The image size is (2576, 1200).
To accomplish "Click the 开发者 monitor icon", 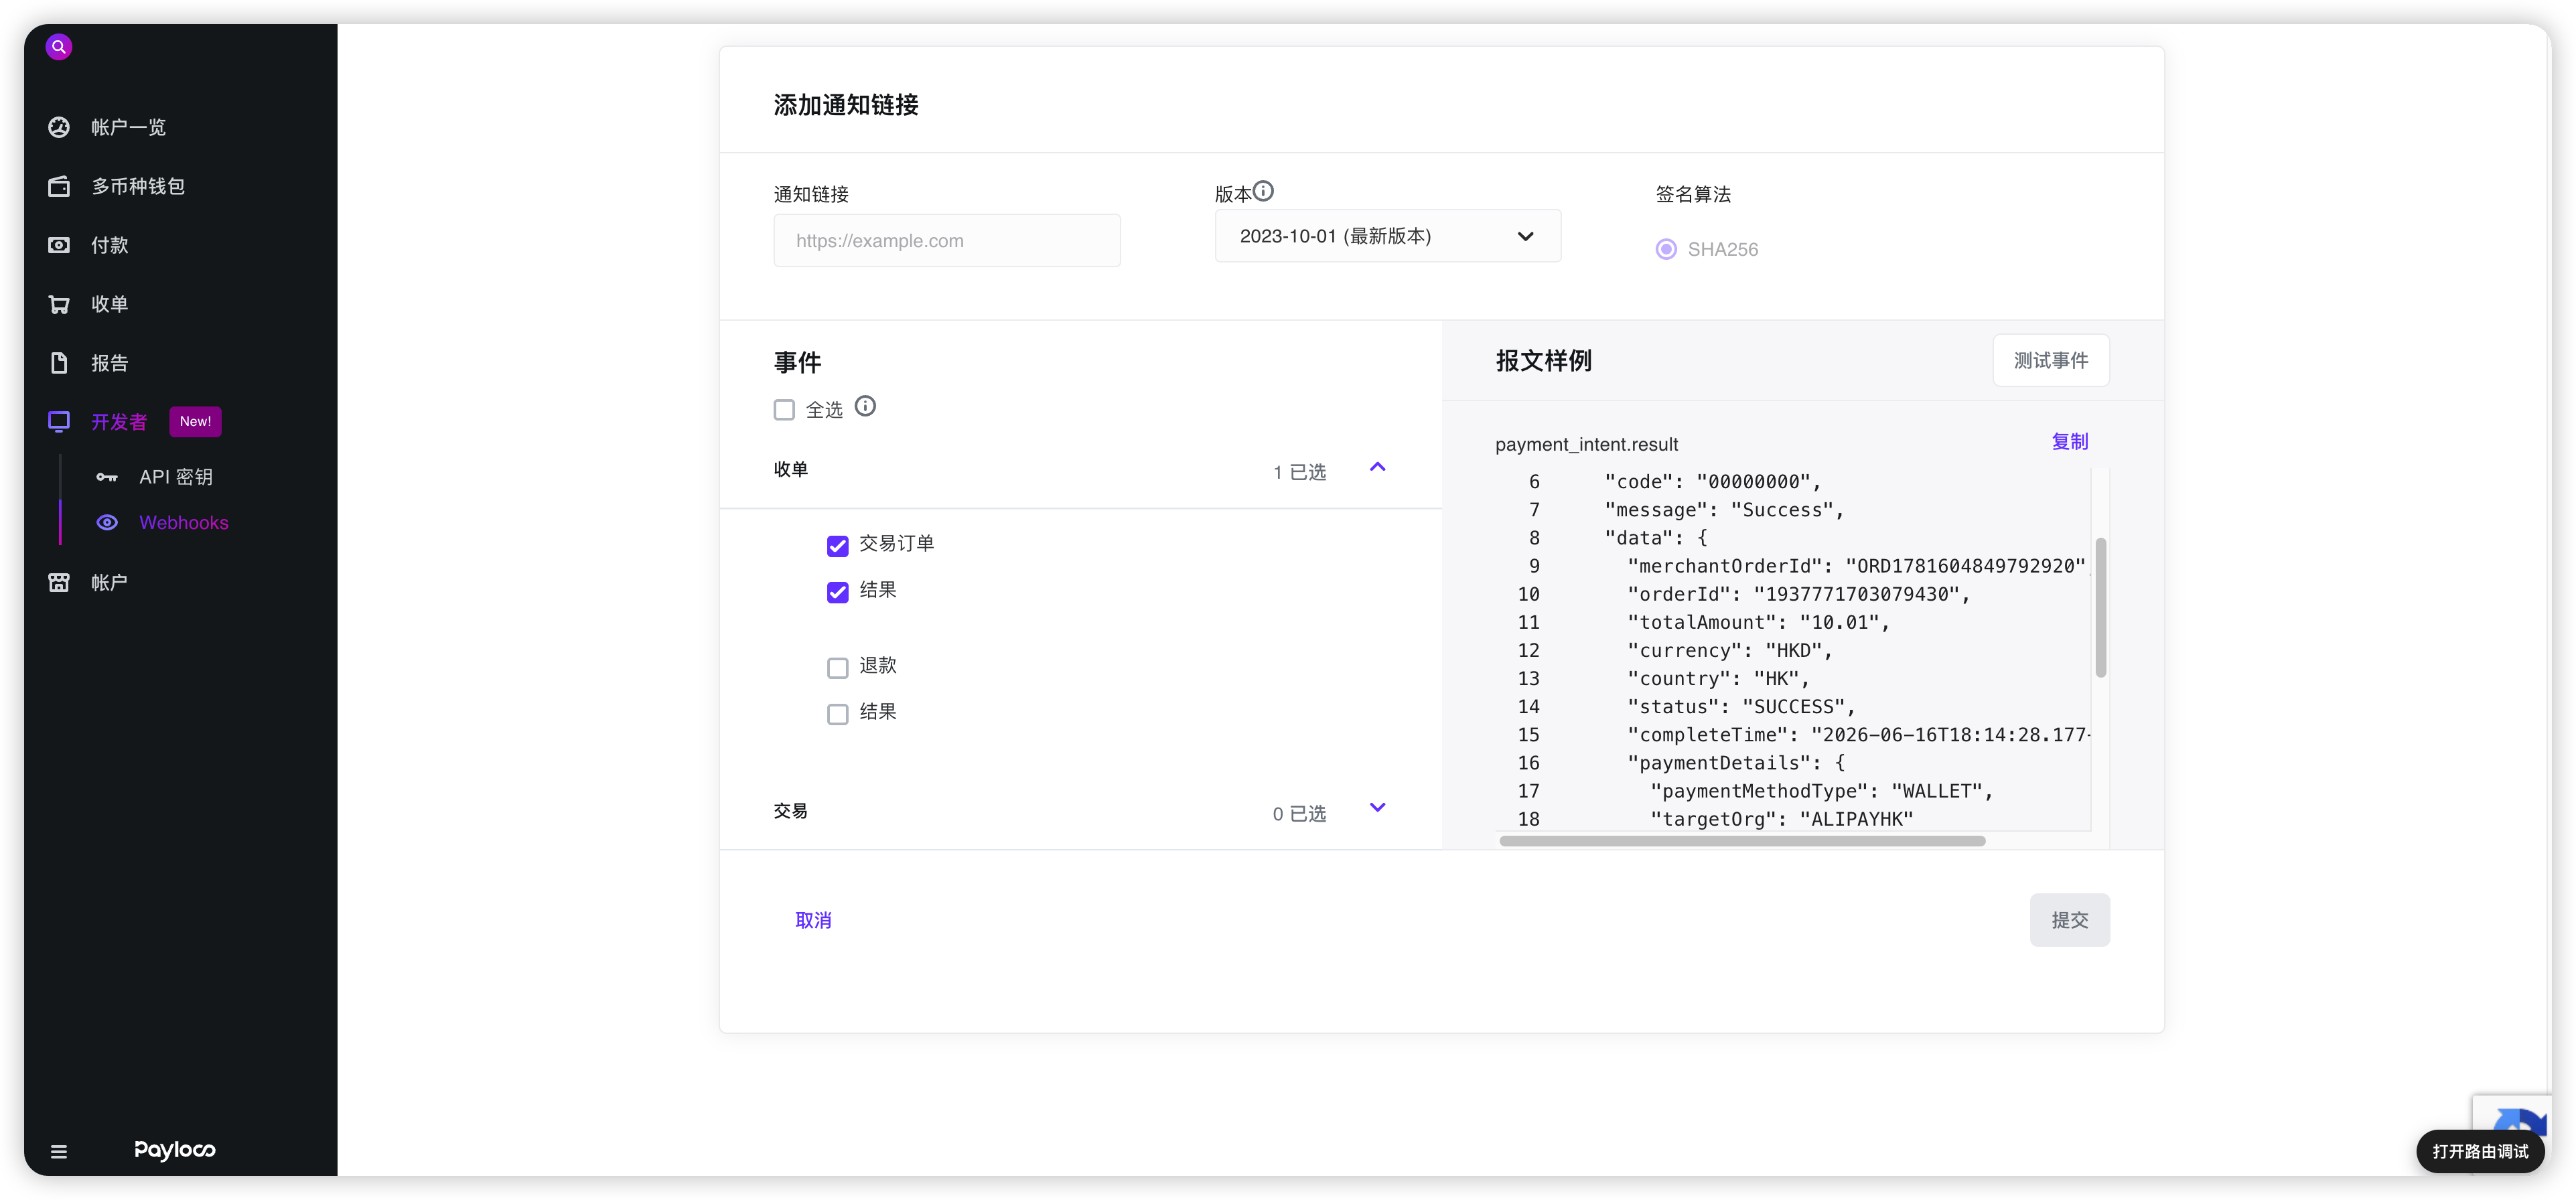I will pos(59,422).
